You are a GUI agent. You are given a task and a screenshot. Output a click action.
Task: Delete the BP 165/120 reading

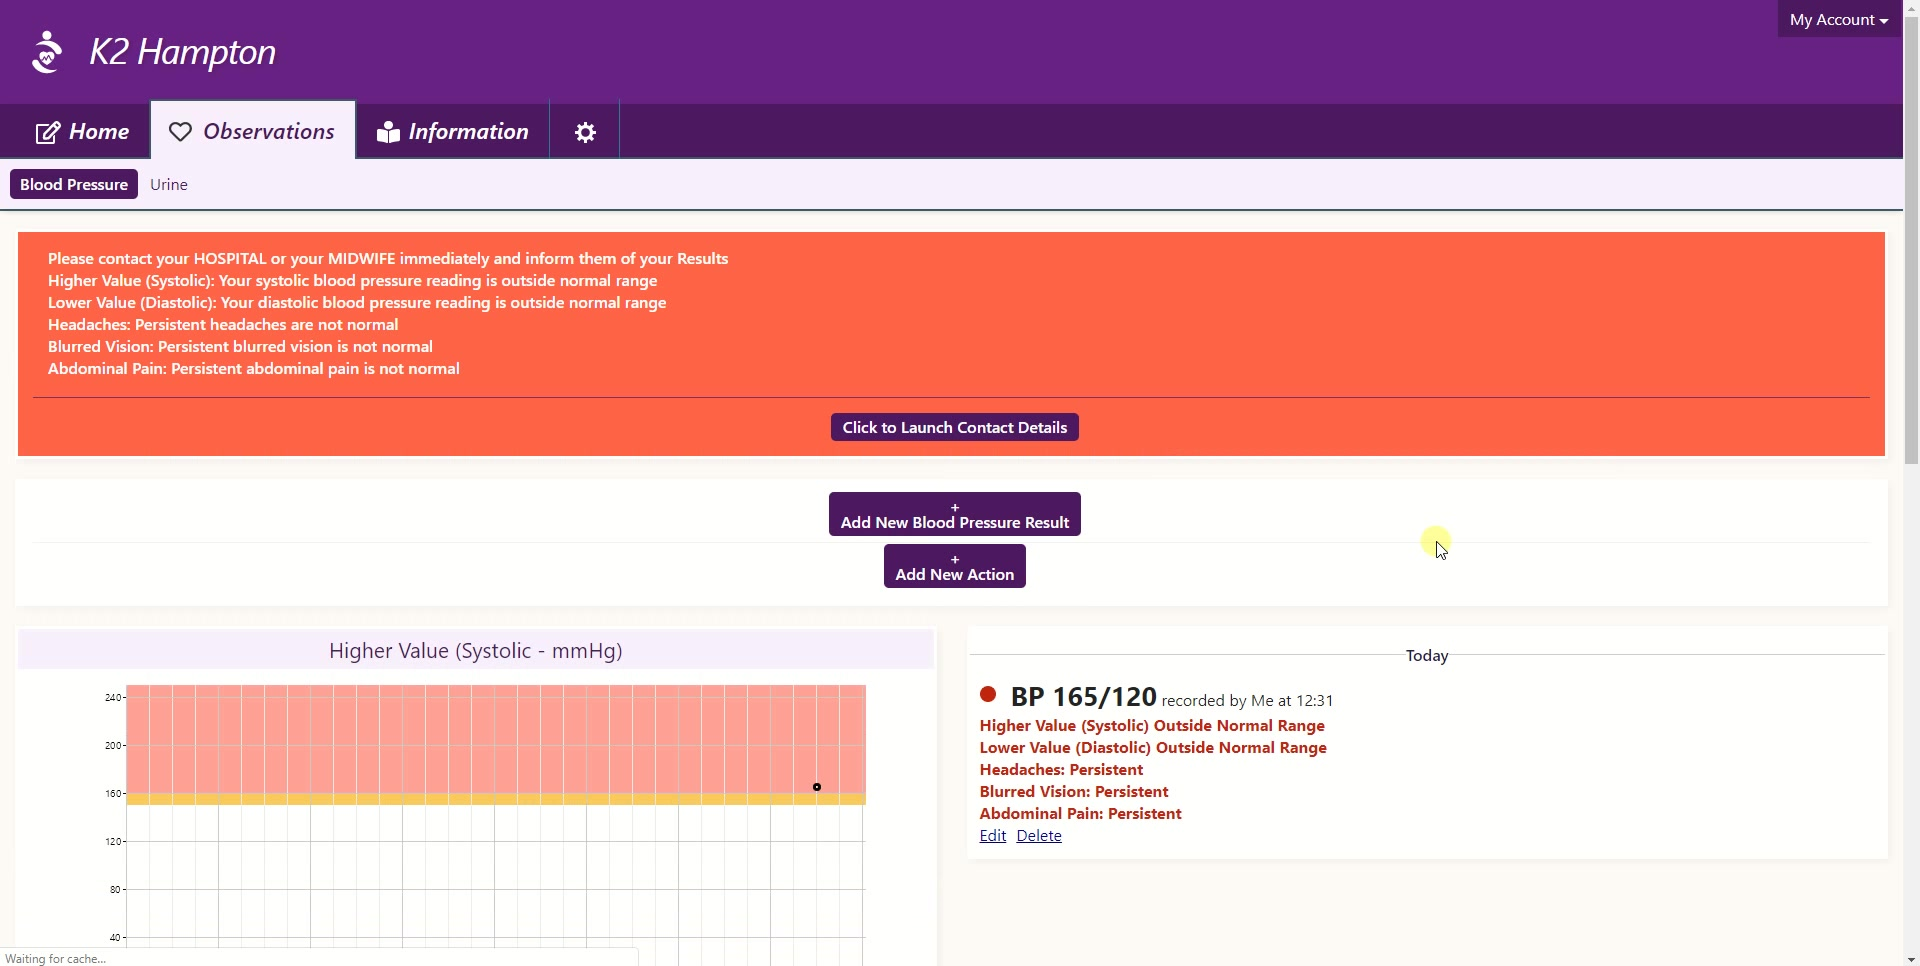1039,836
